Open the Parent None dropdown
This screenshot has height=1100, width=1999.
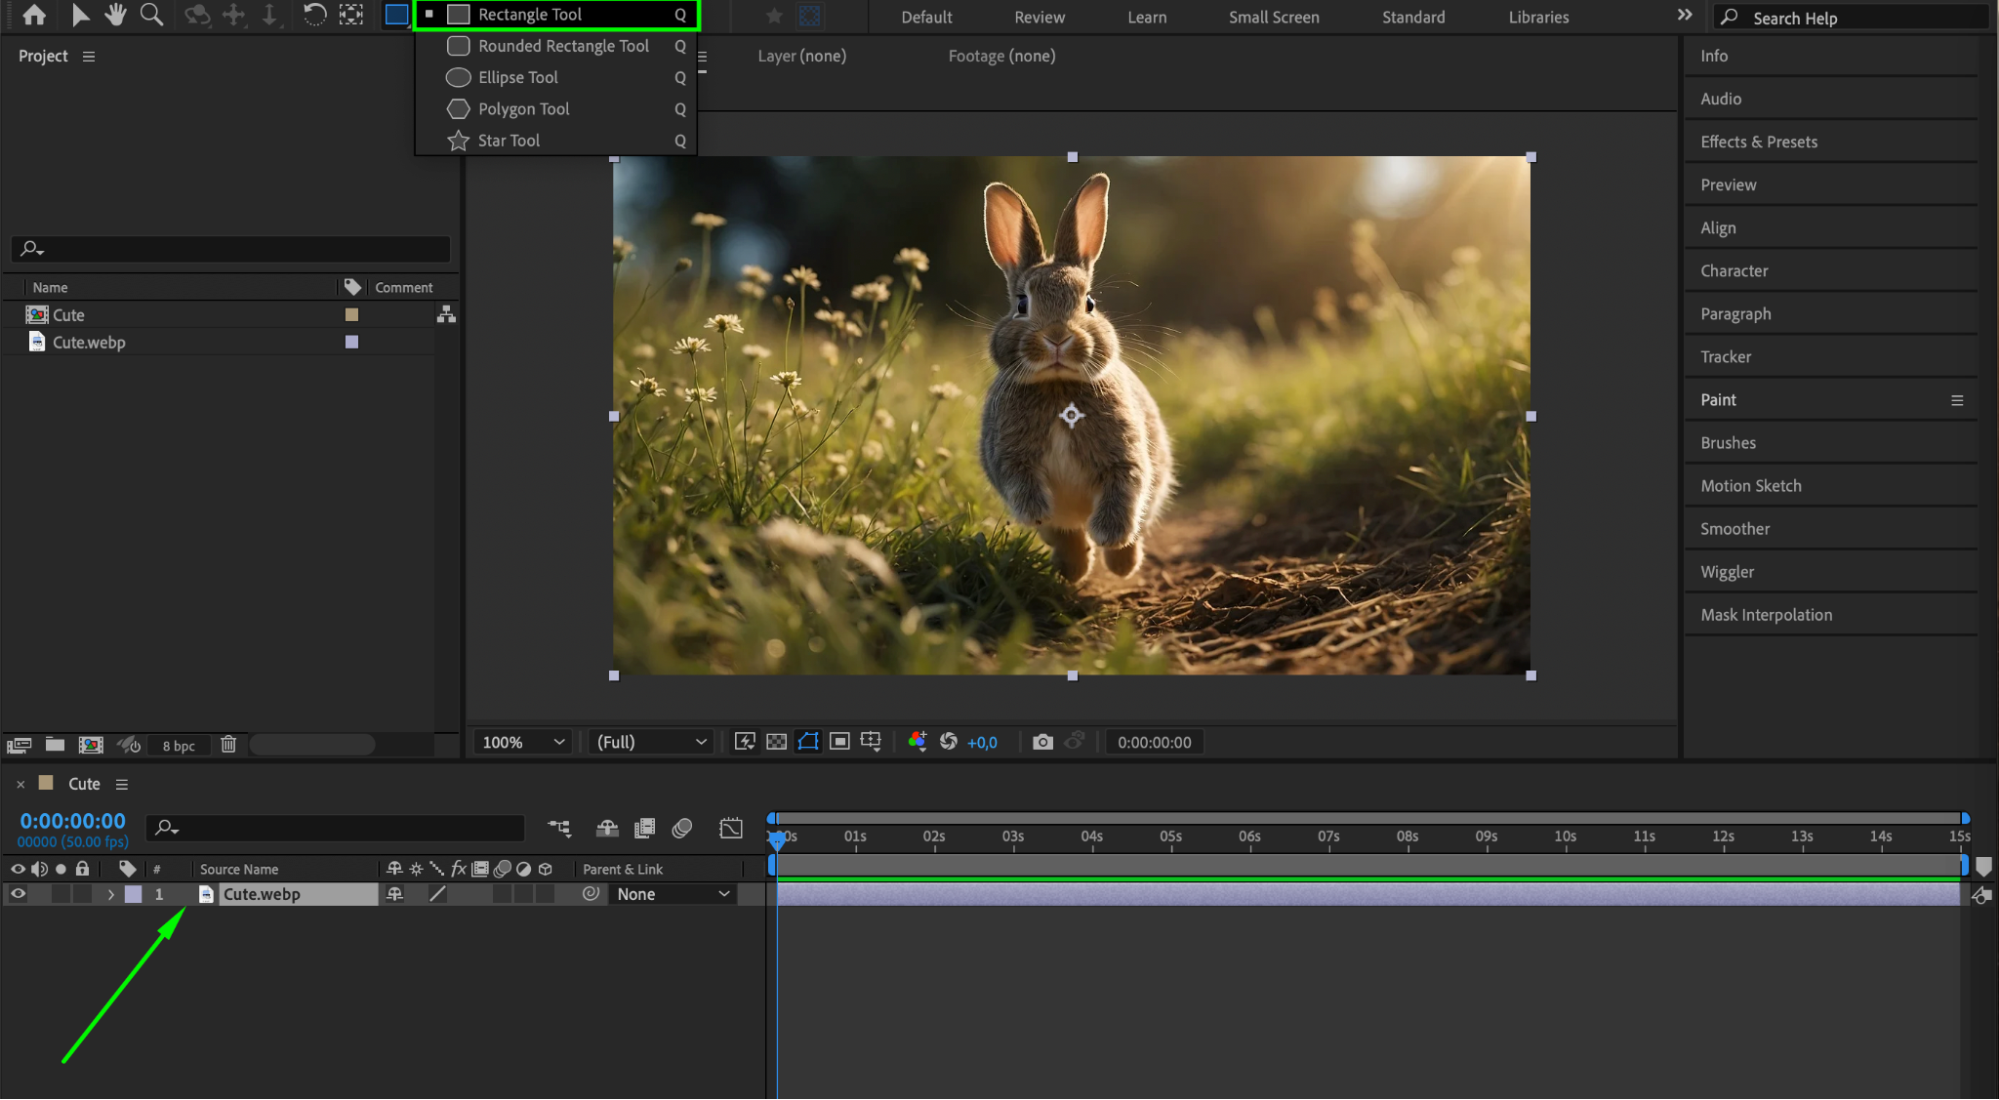click(x=672, y=894)
